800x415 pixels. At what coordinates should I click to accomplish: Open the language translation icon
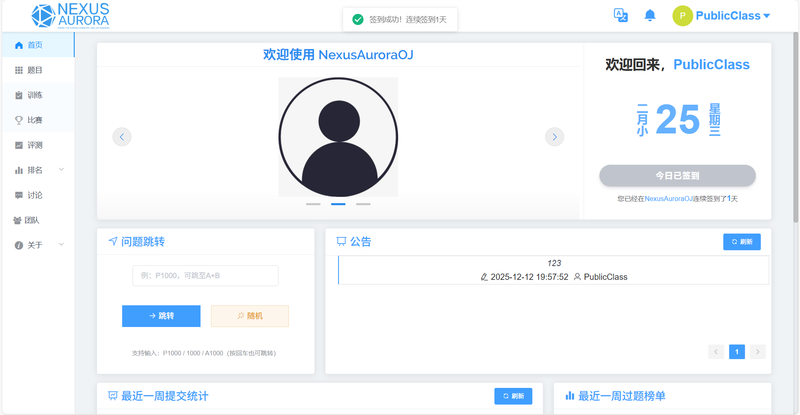click(620, 15)
